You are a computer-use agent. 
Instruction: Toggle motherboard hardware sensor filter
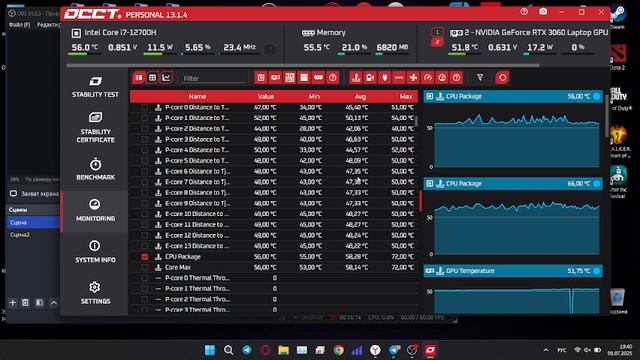click(x=290, y=78)
